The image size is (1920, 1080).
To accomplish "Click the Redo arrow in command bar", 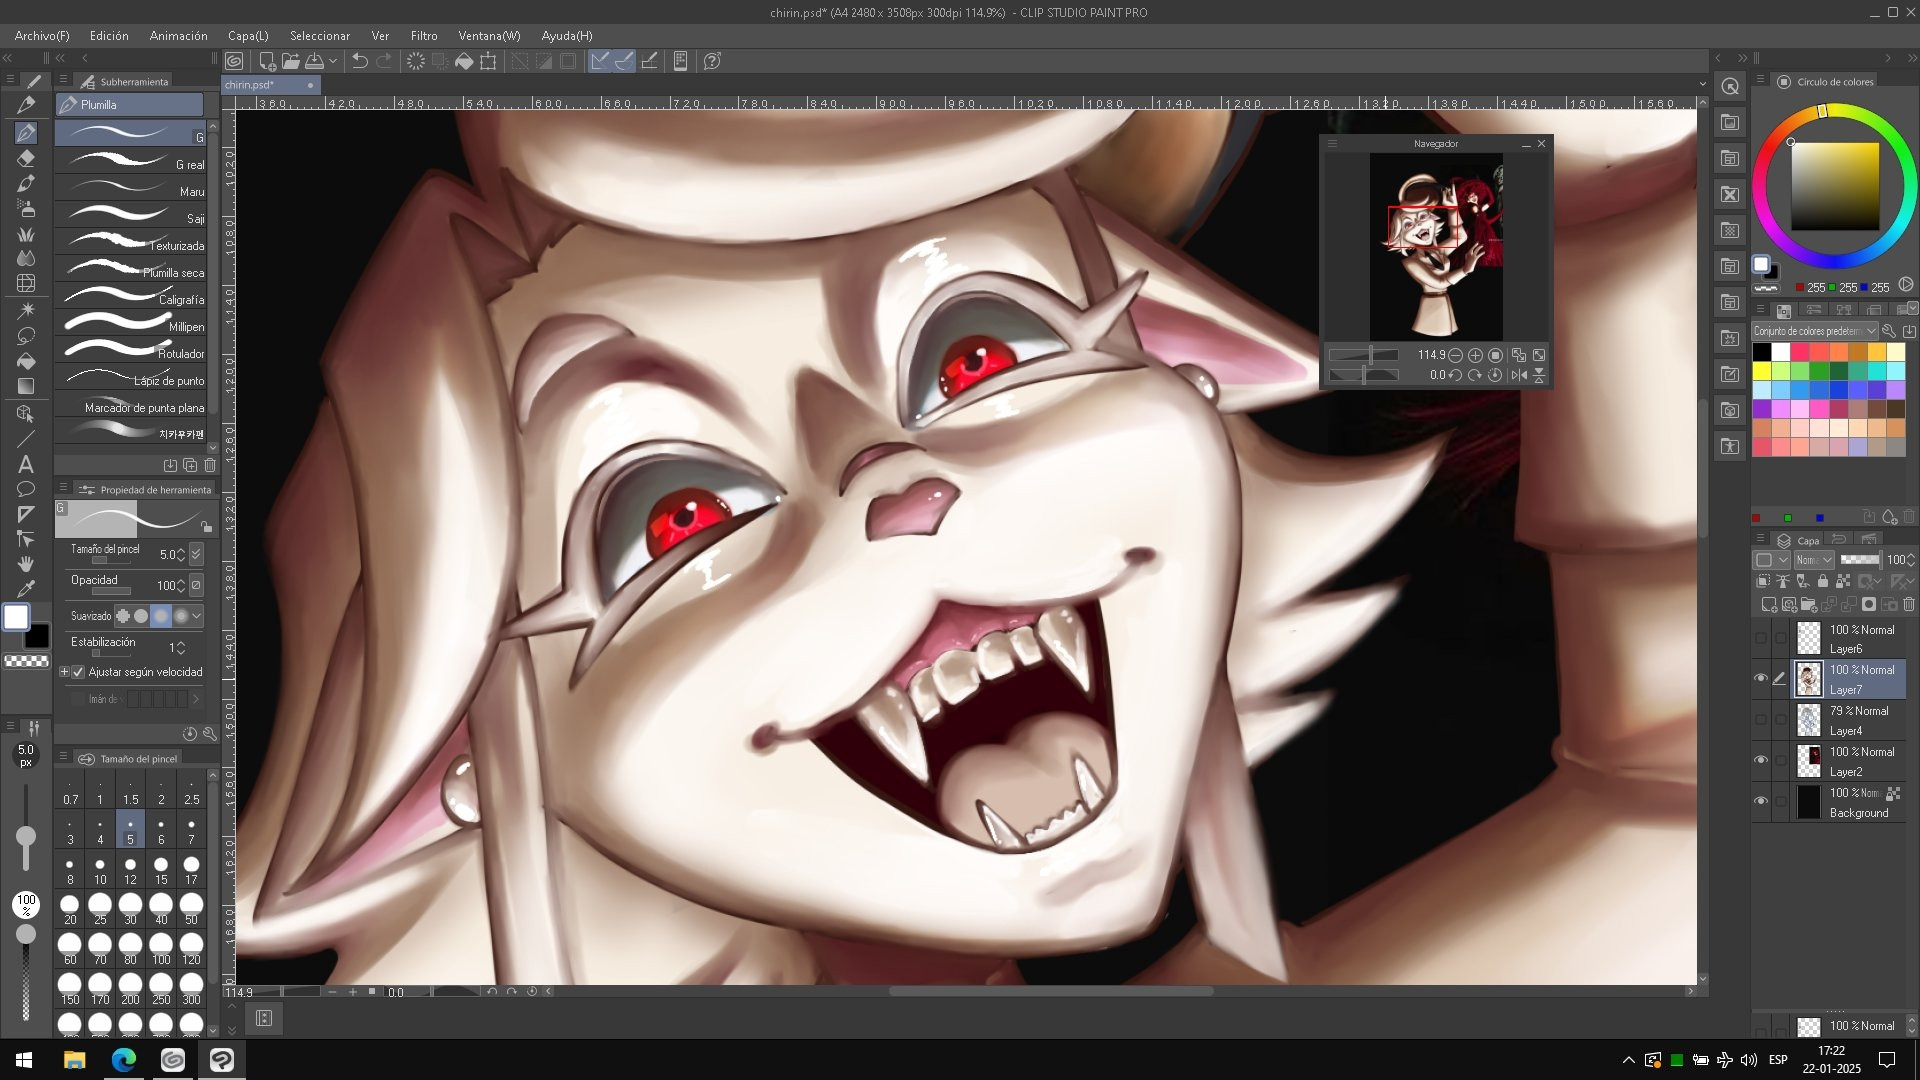I will 384,61.
